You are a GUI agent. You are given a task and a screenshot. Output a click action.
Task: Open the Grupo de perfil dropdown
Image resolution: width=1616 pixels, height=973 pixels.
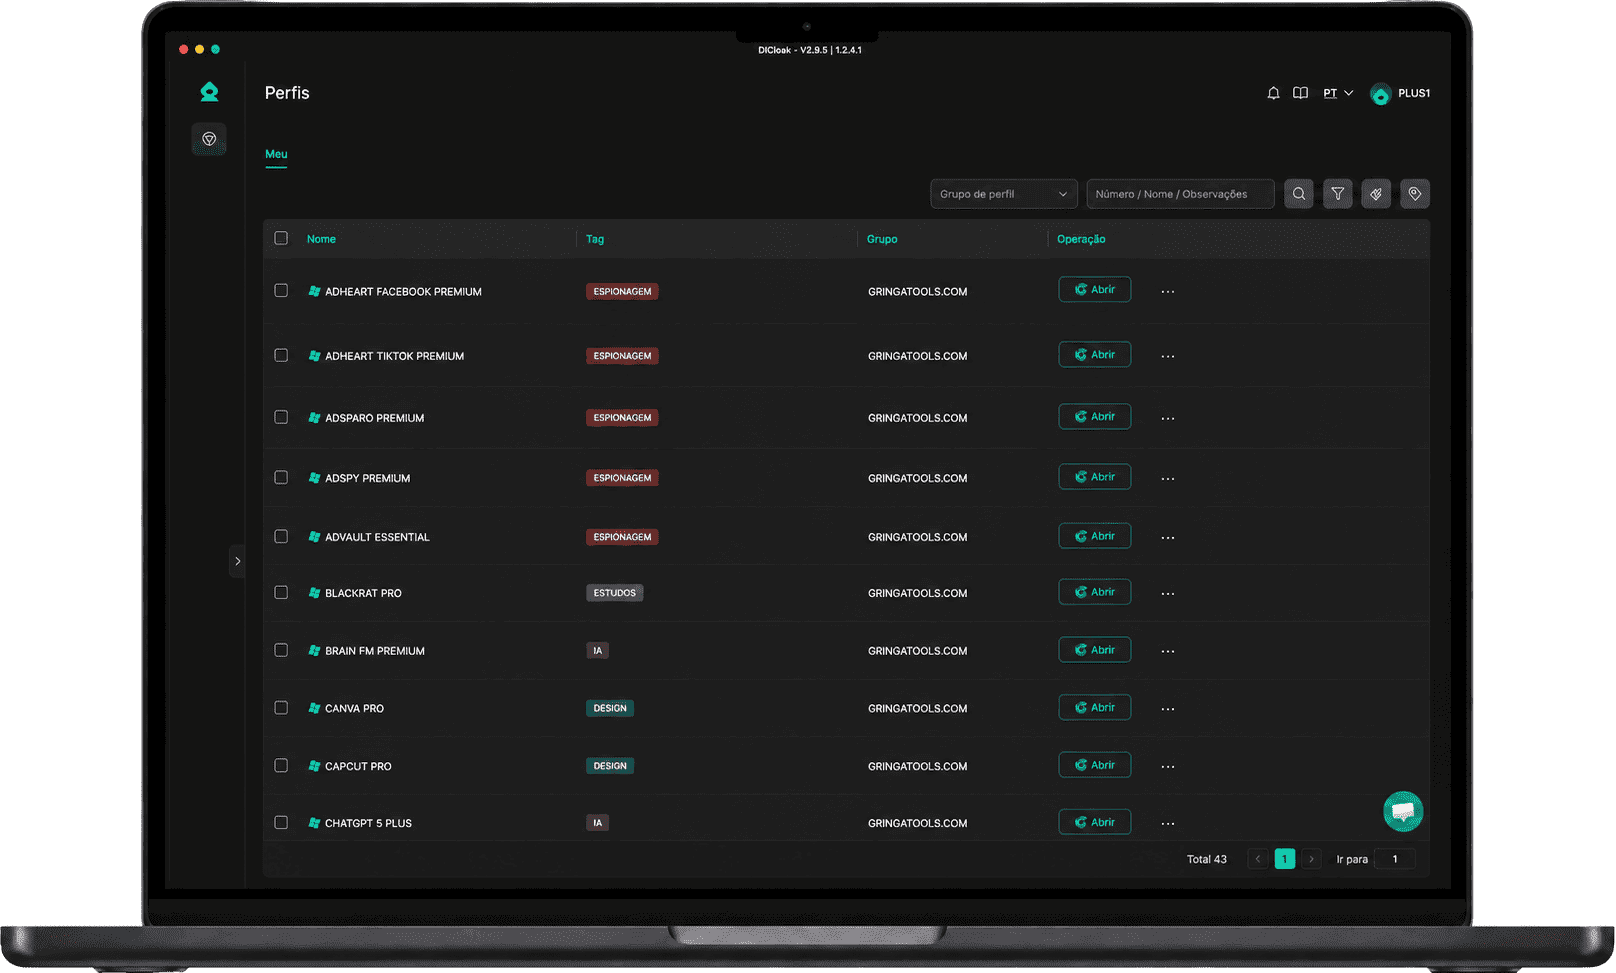coord(1004,194)
